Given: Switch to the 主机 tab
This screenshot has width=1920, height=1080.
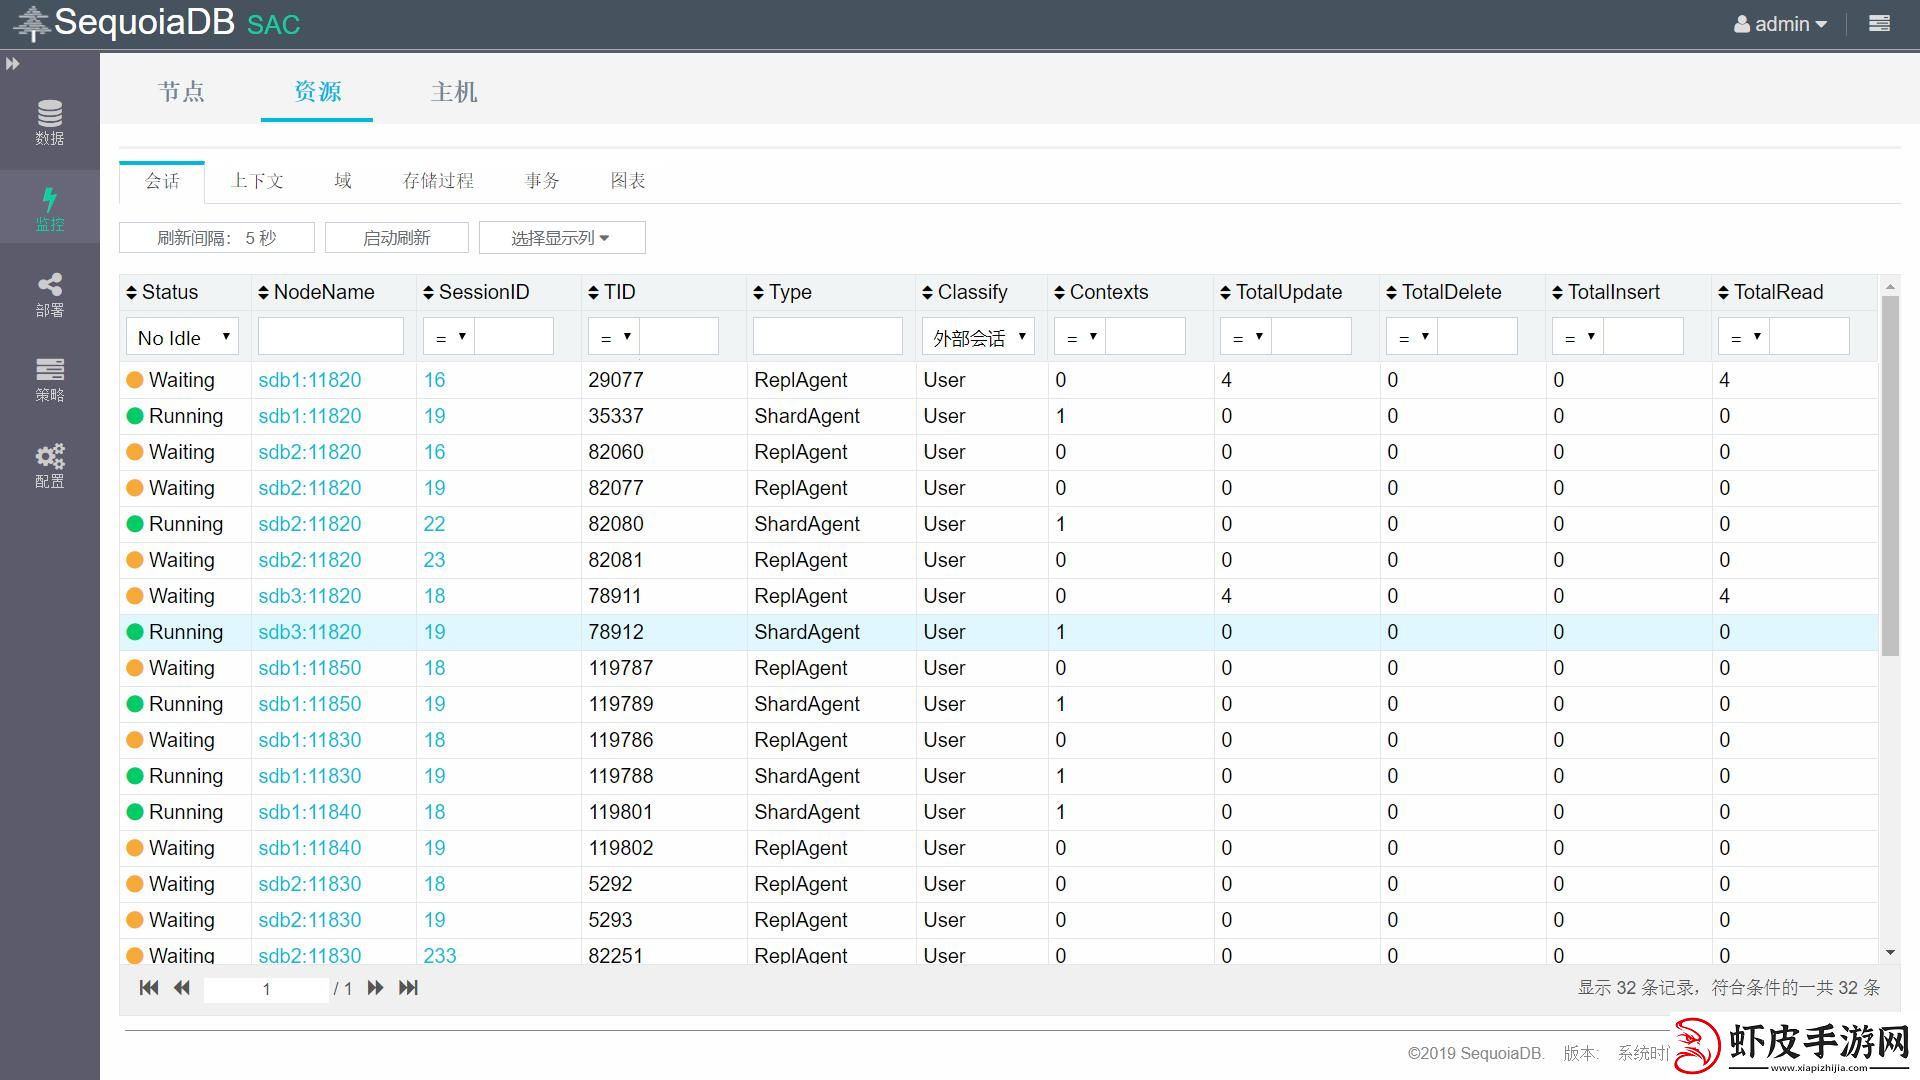Looking at the screenshot, I should [x=453, y=92].
